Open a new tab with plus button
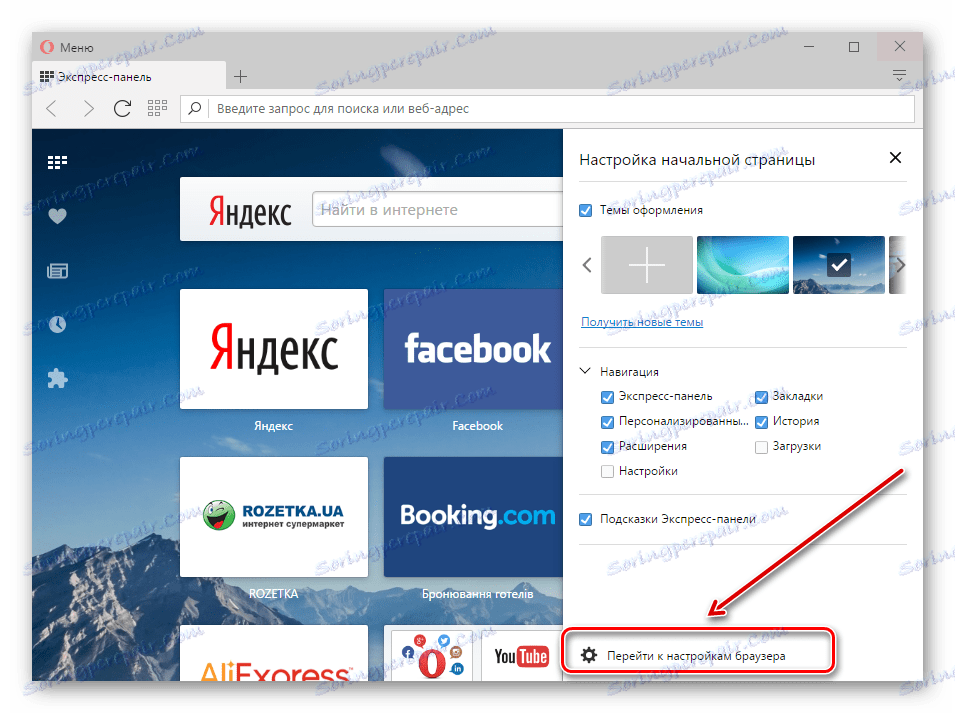955x713 pixels. click(241, 77)
